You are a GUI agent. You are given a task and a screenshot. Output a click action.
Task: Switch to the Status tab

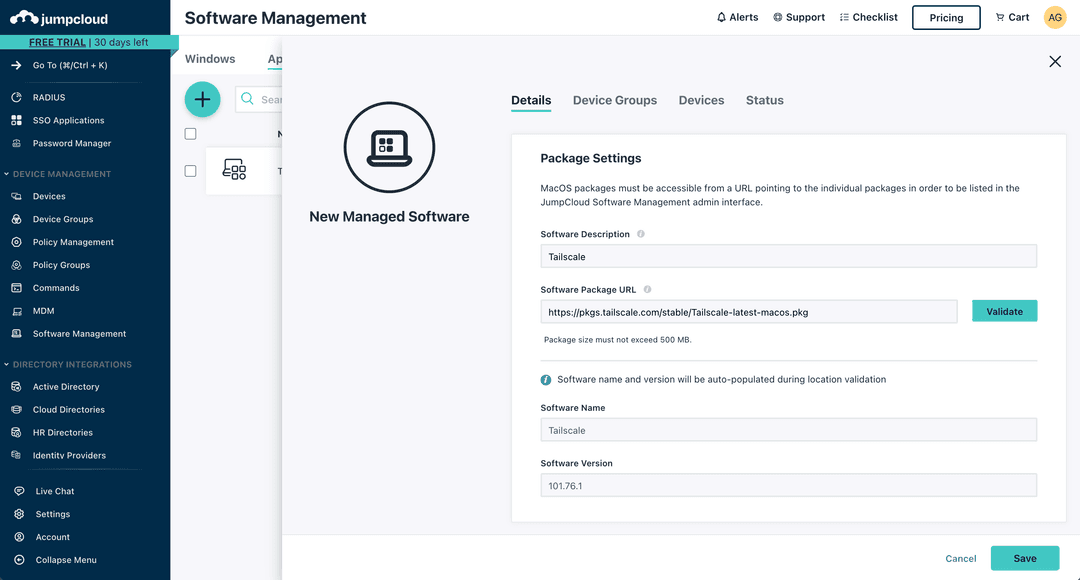point(764,100)
